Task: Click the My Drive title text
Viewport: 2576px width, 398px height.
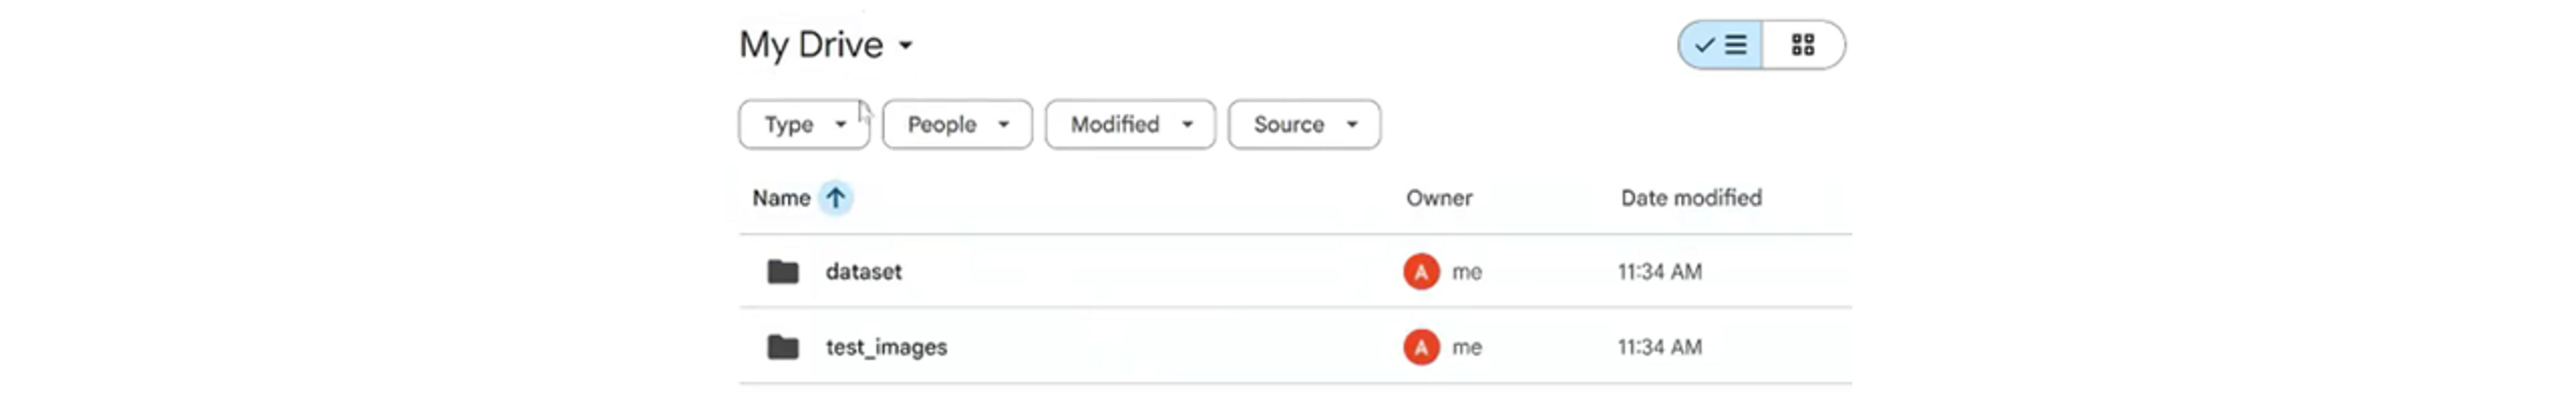Action: pyautogui.click(x=811, y=45)
